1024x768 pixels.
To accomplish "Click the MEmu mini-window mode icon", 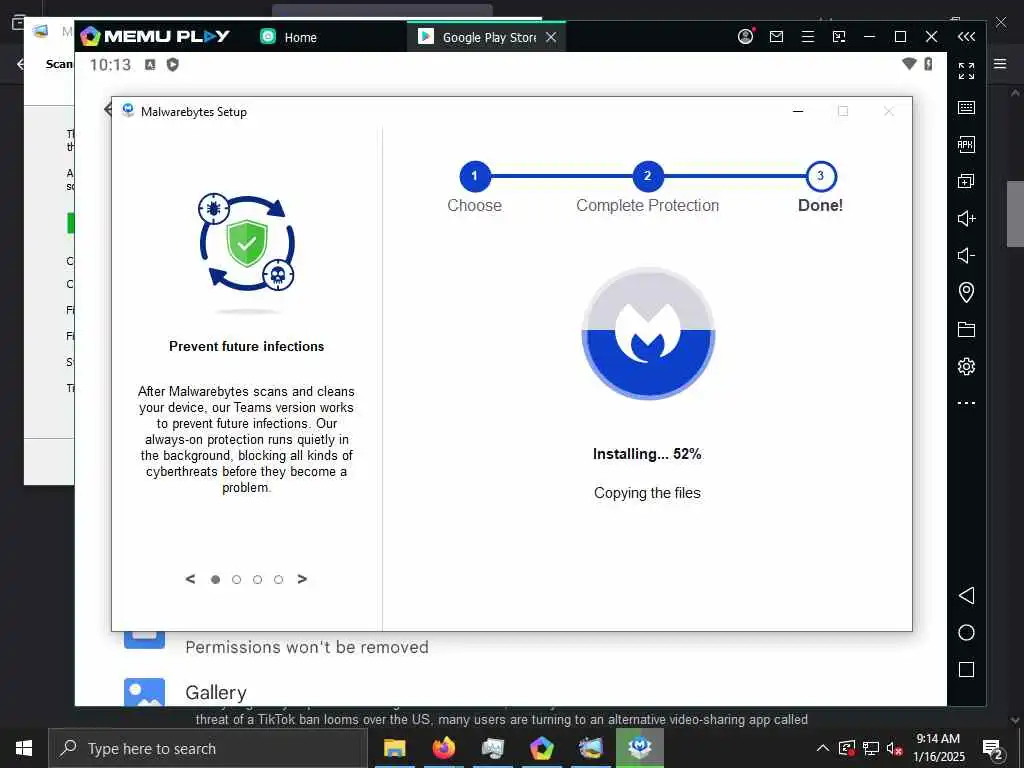I will pos(839,37).
